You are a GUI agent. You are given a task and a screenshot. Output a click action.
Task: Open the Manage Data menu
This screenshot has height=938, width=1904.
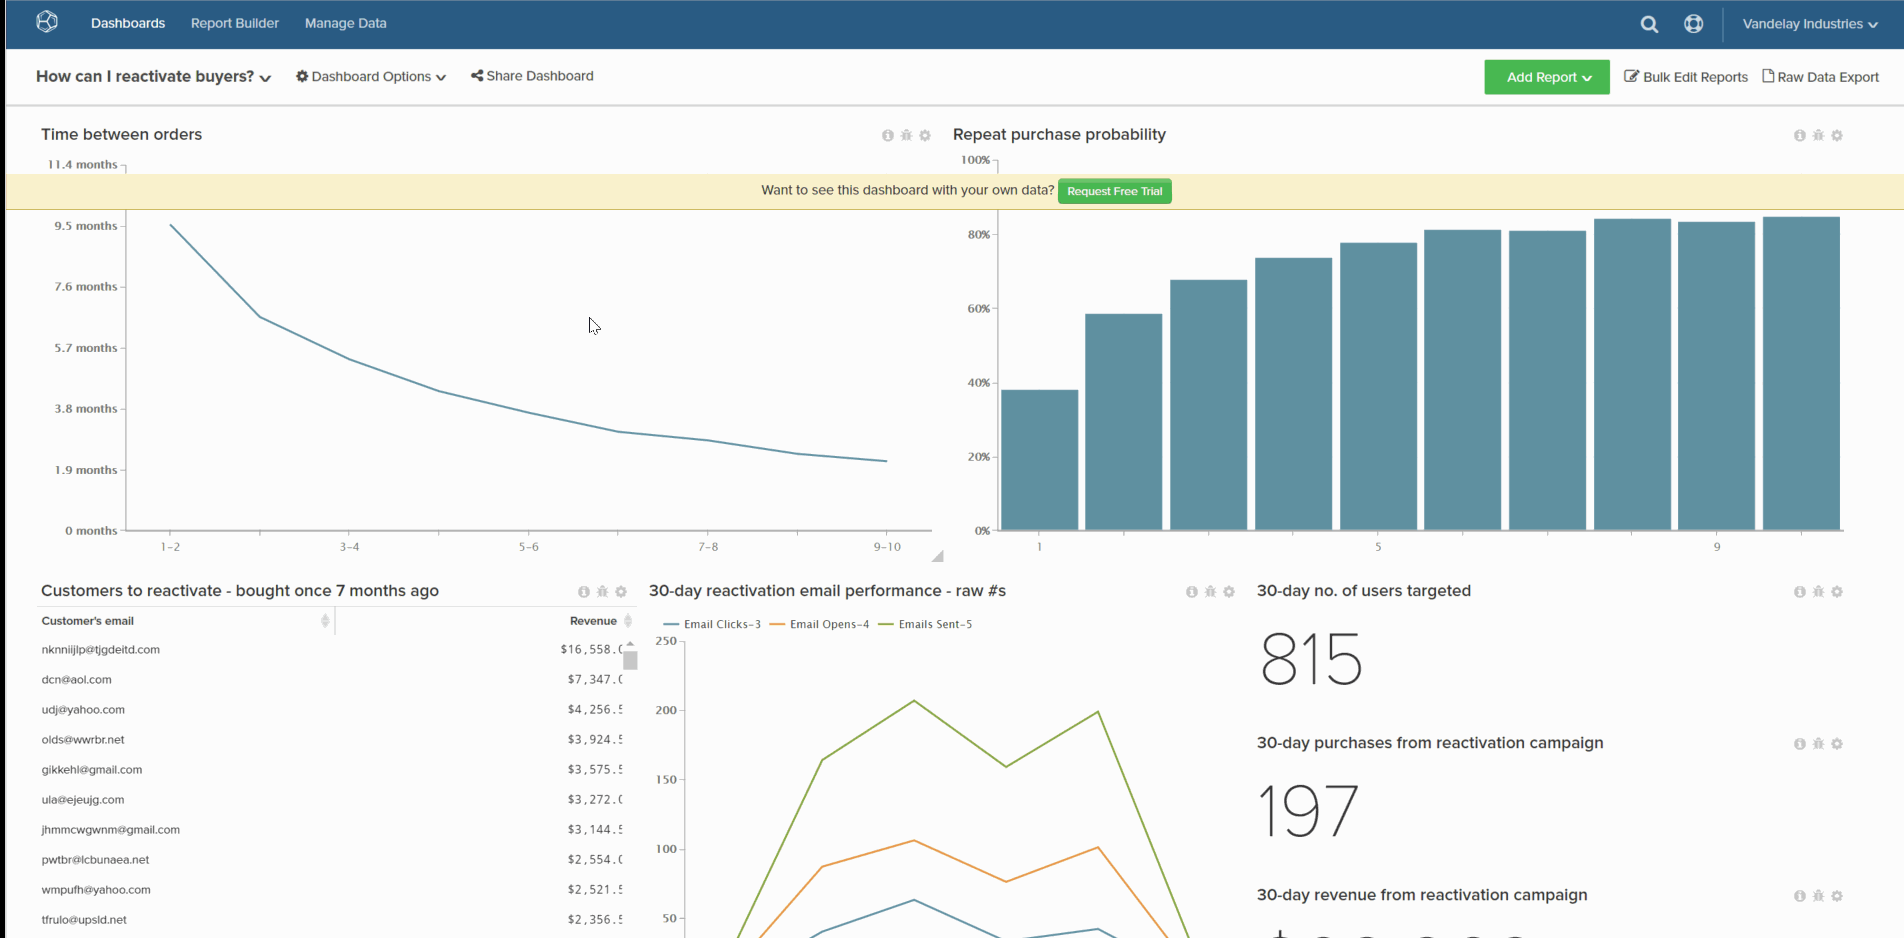pos(345,23)
